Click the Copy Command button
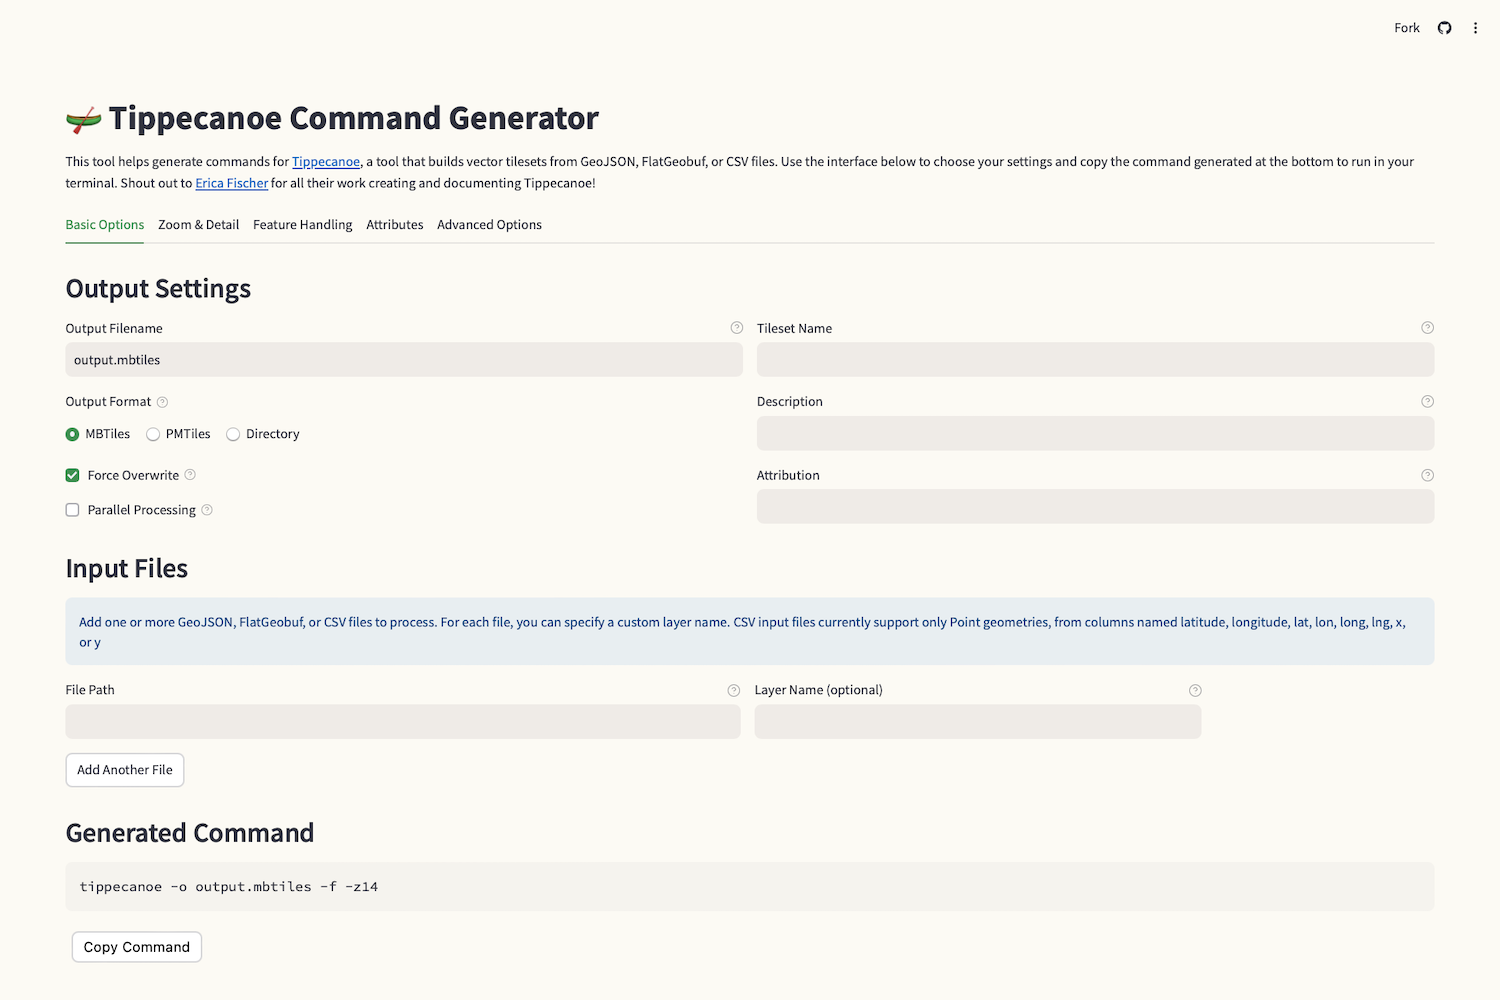The width and height of the screenshot is (1500, 1000). 137,947
